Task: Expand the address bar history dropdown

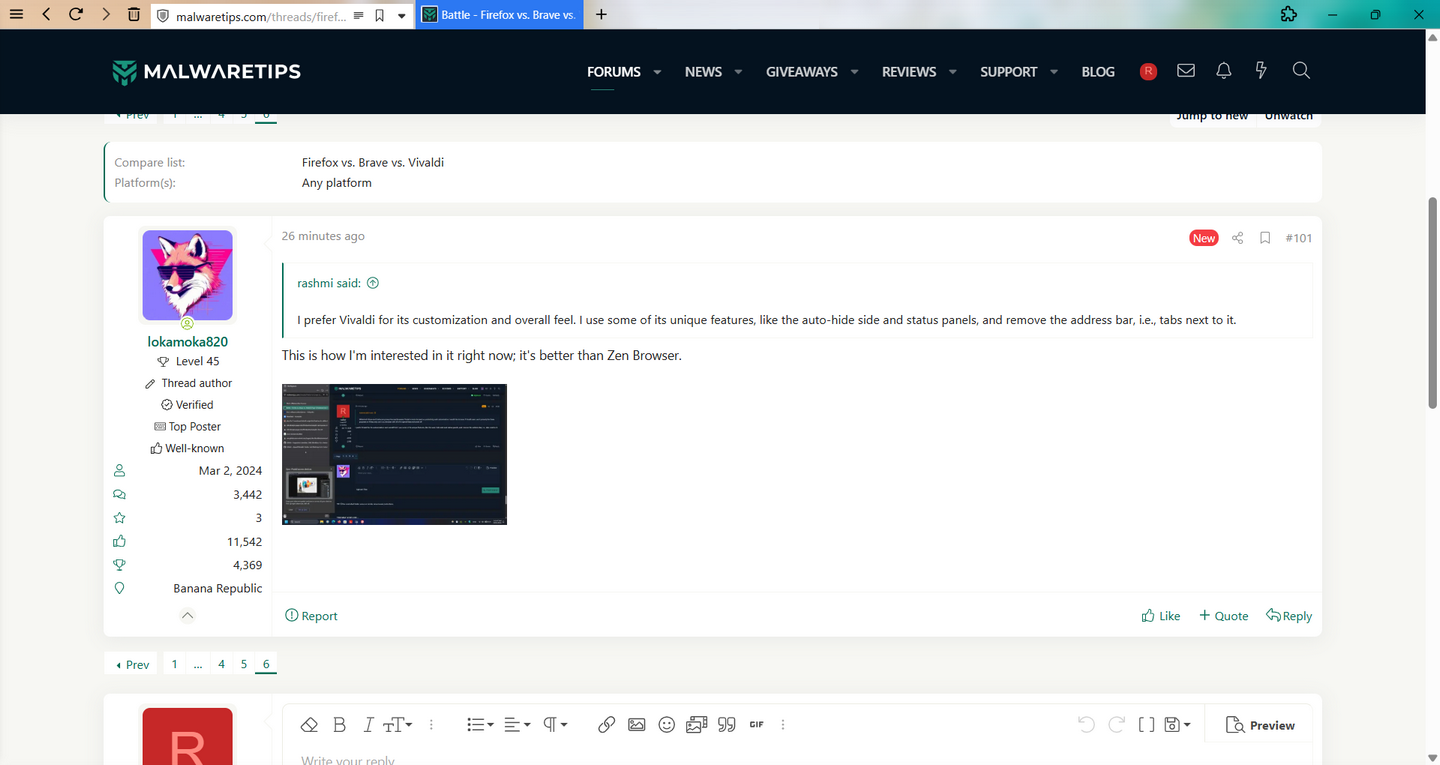Action: [402, 16]
